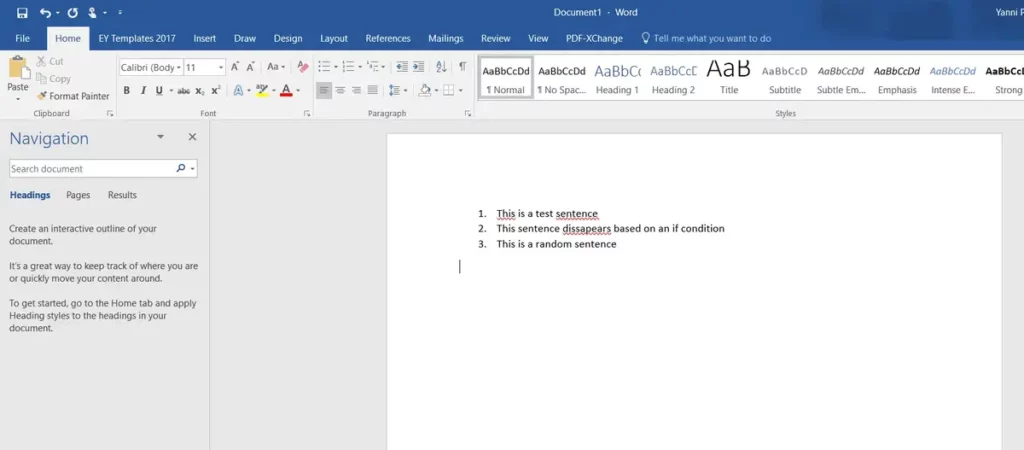The height and width of the screenshot is (450, 1024).
Task: Apply the Heading 1 style
Action: point(617,78)
